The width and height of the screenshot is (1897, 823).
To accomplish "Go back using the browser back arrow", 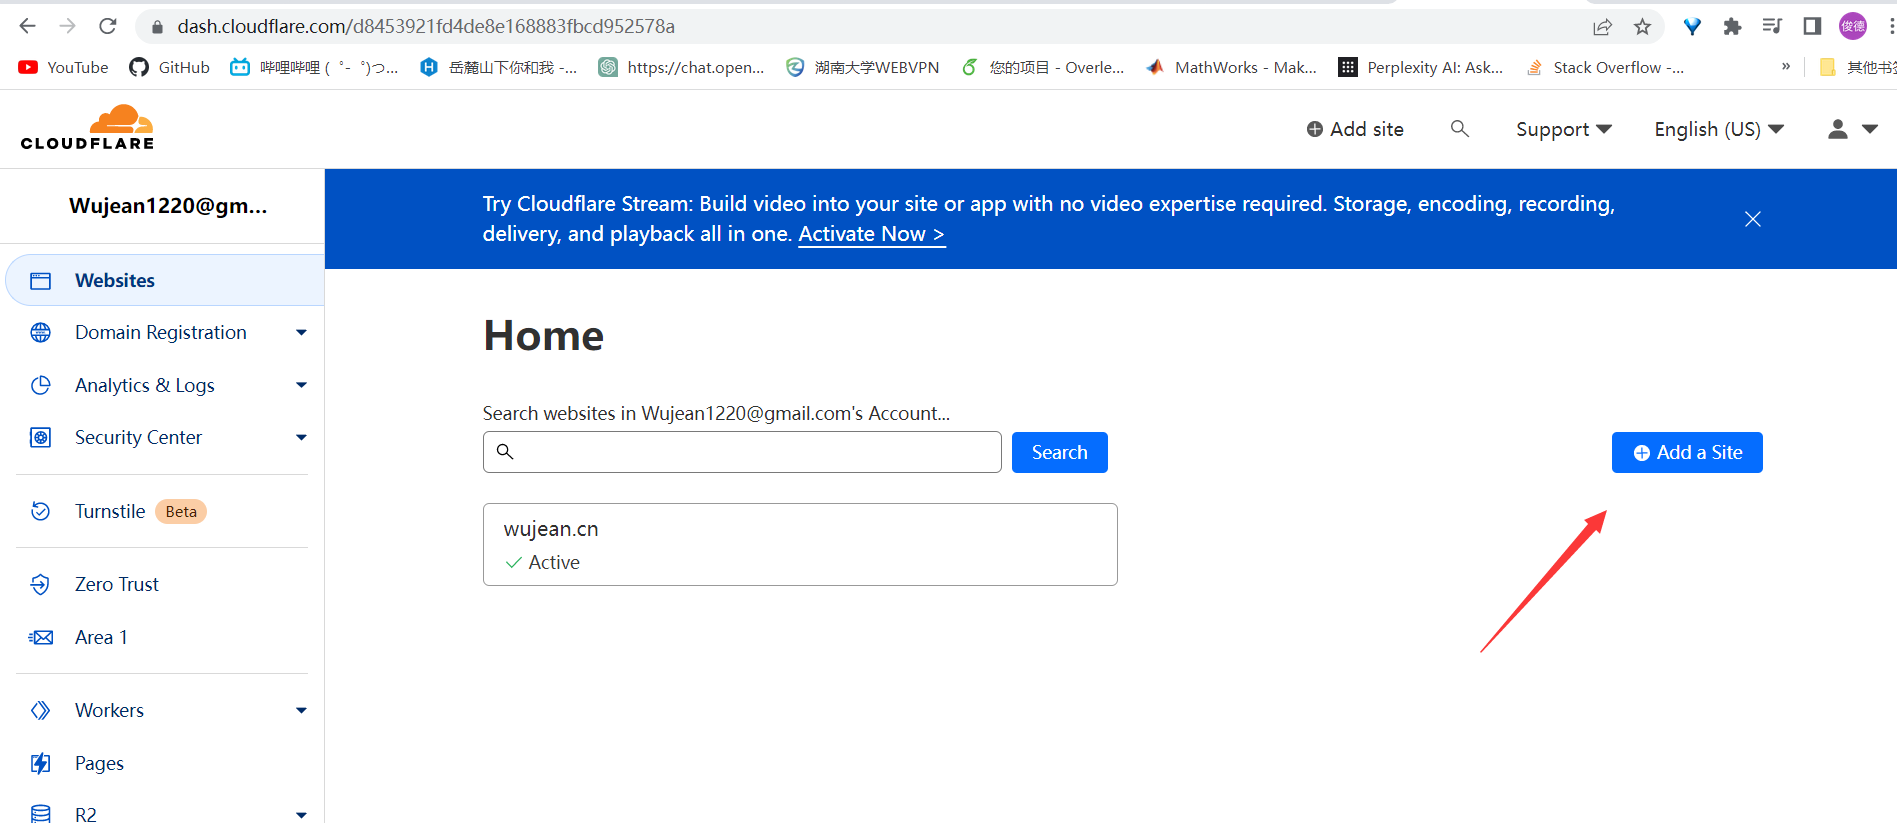I will (x=27, y=26).
